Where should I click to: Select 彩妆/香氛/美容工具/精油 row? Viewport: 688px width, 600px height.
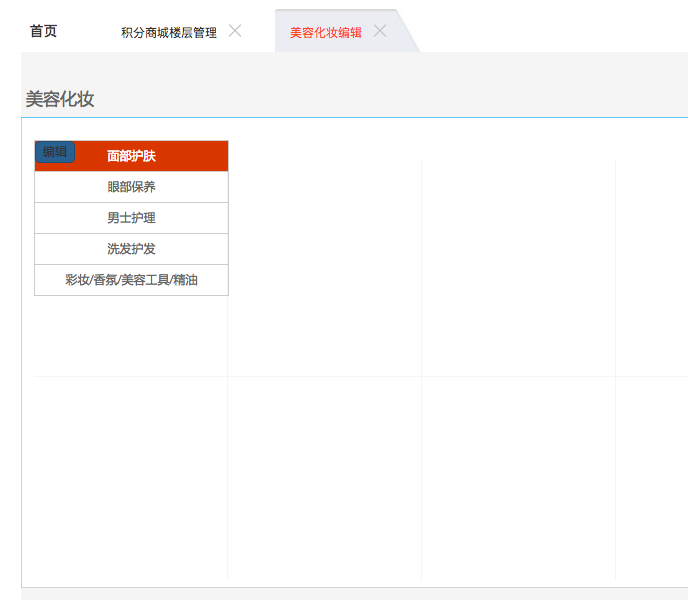click(131, 280)
